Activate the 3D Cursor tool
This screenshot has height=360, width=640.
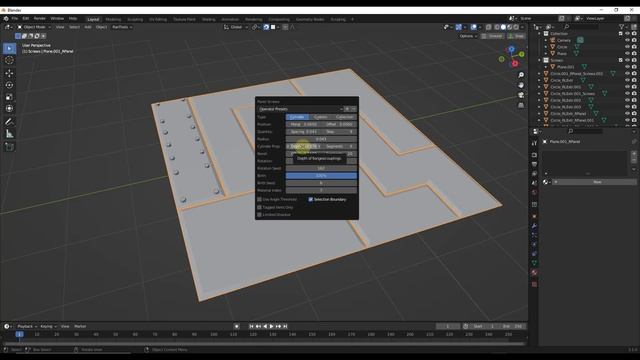point(9,60)
